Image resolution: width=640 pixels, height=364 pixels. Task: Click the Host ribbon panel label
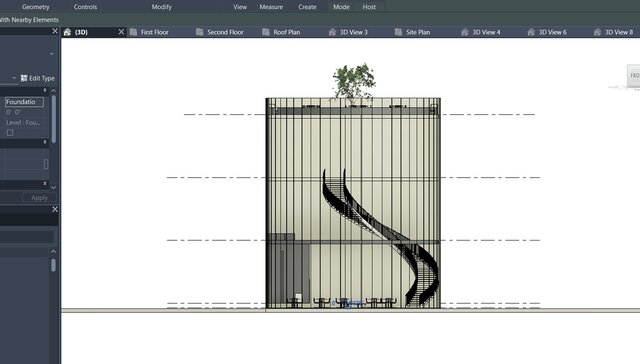369,7
